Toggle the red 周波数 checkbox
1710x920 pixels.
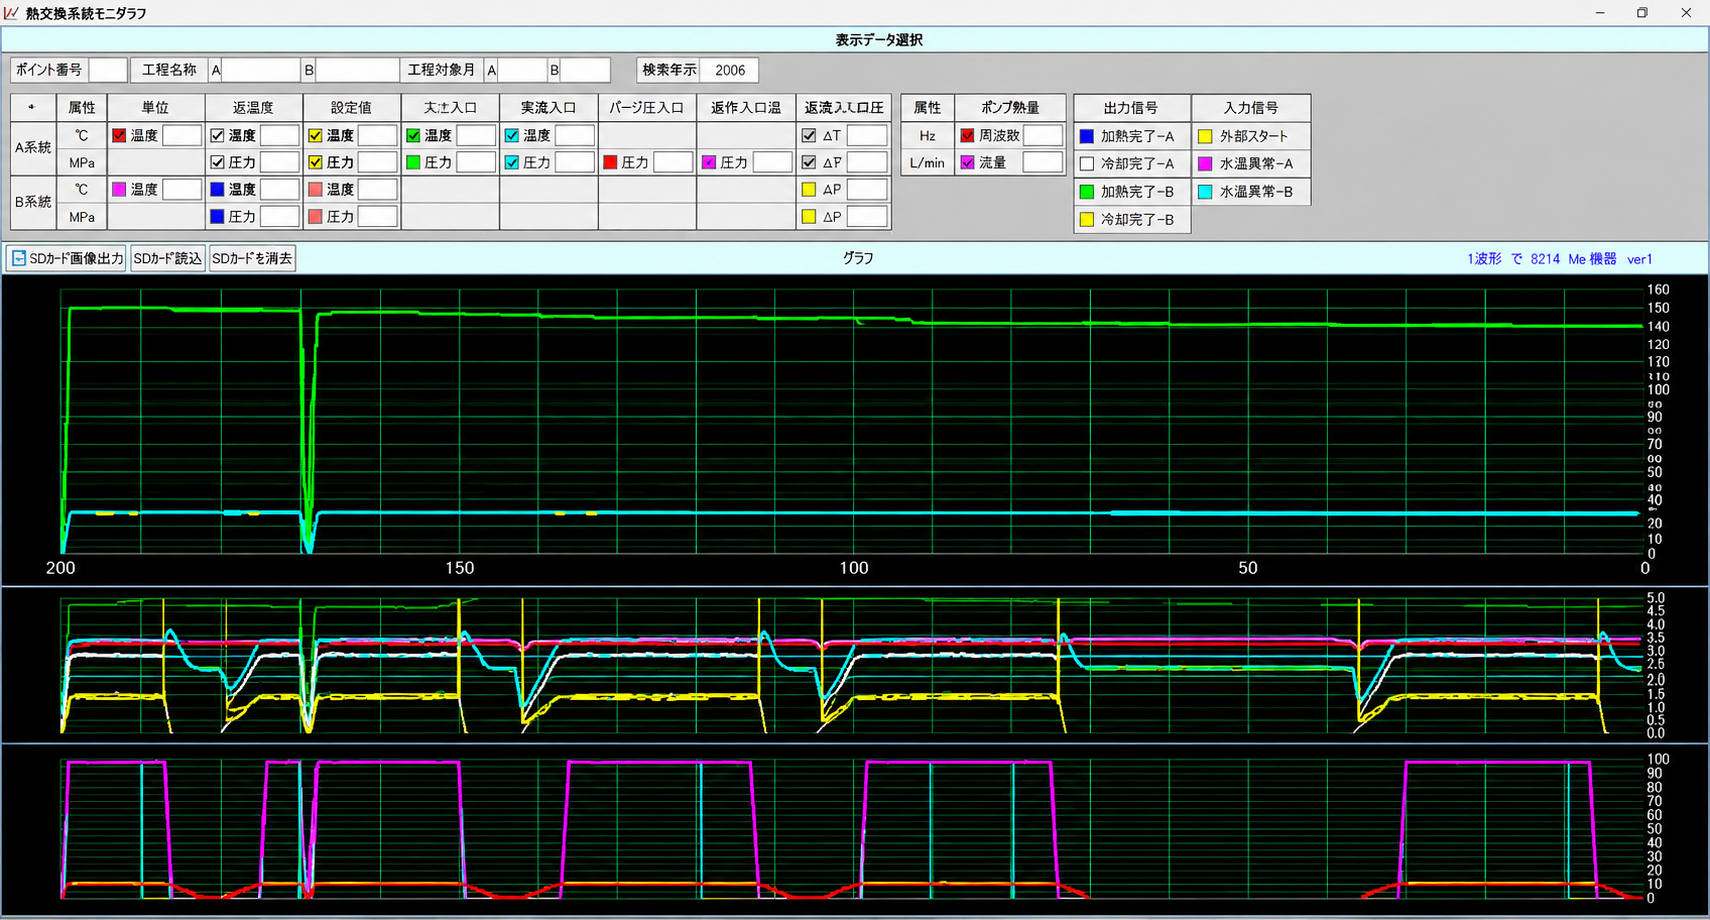point(967,135)
